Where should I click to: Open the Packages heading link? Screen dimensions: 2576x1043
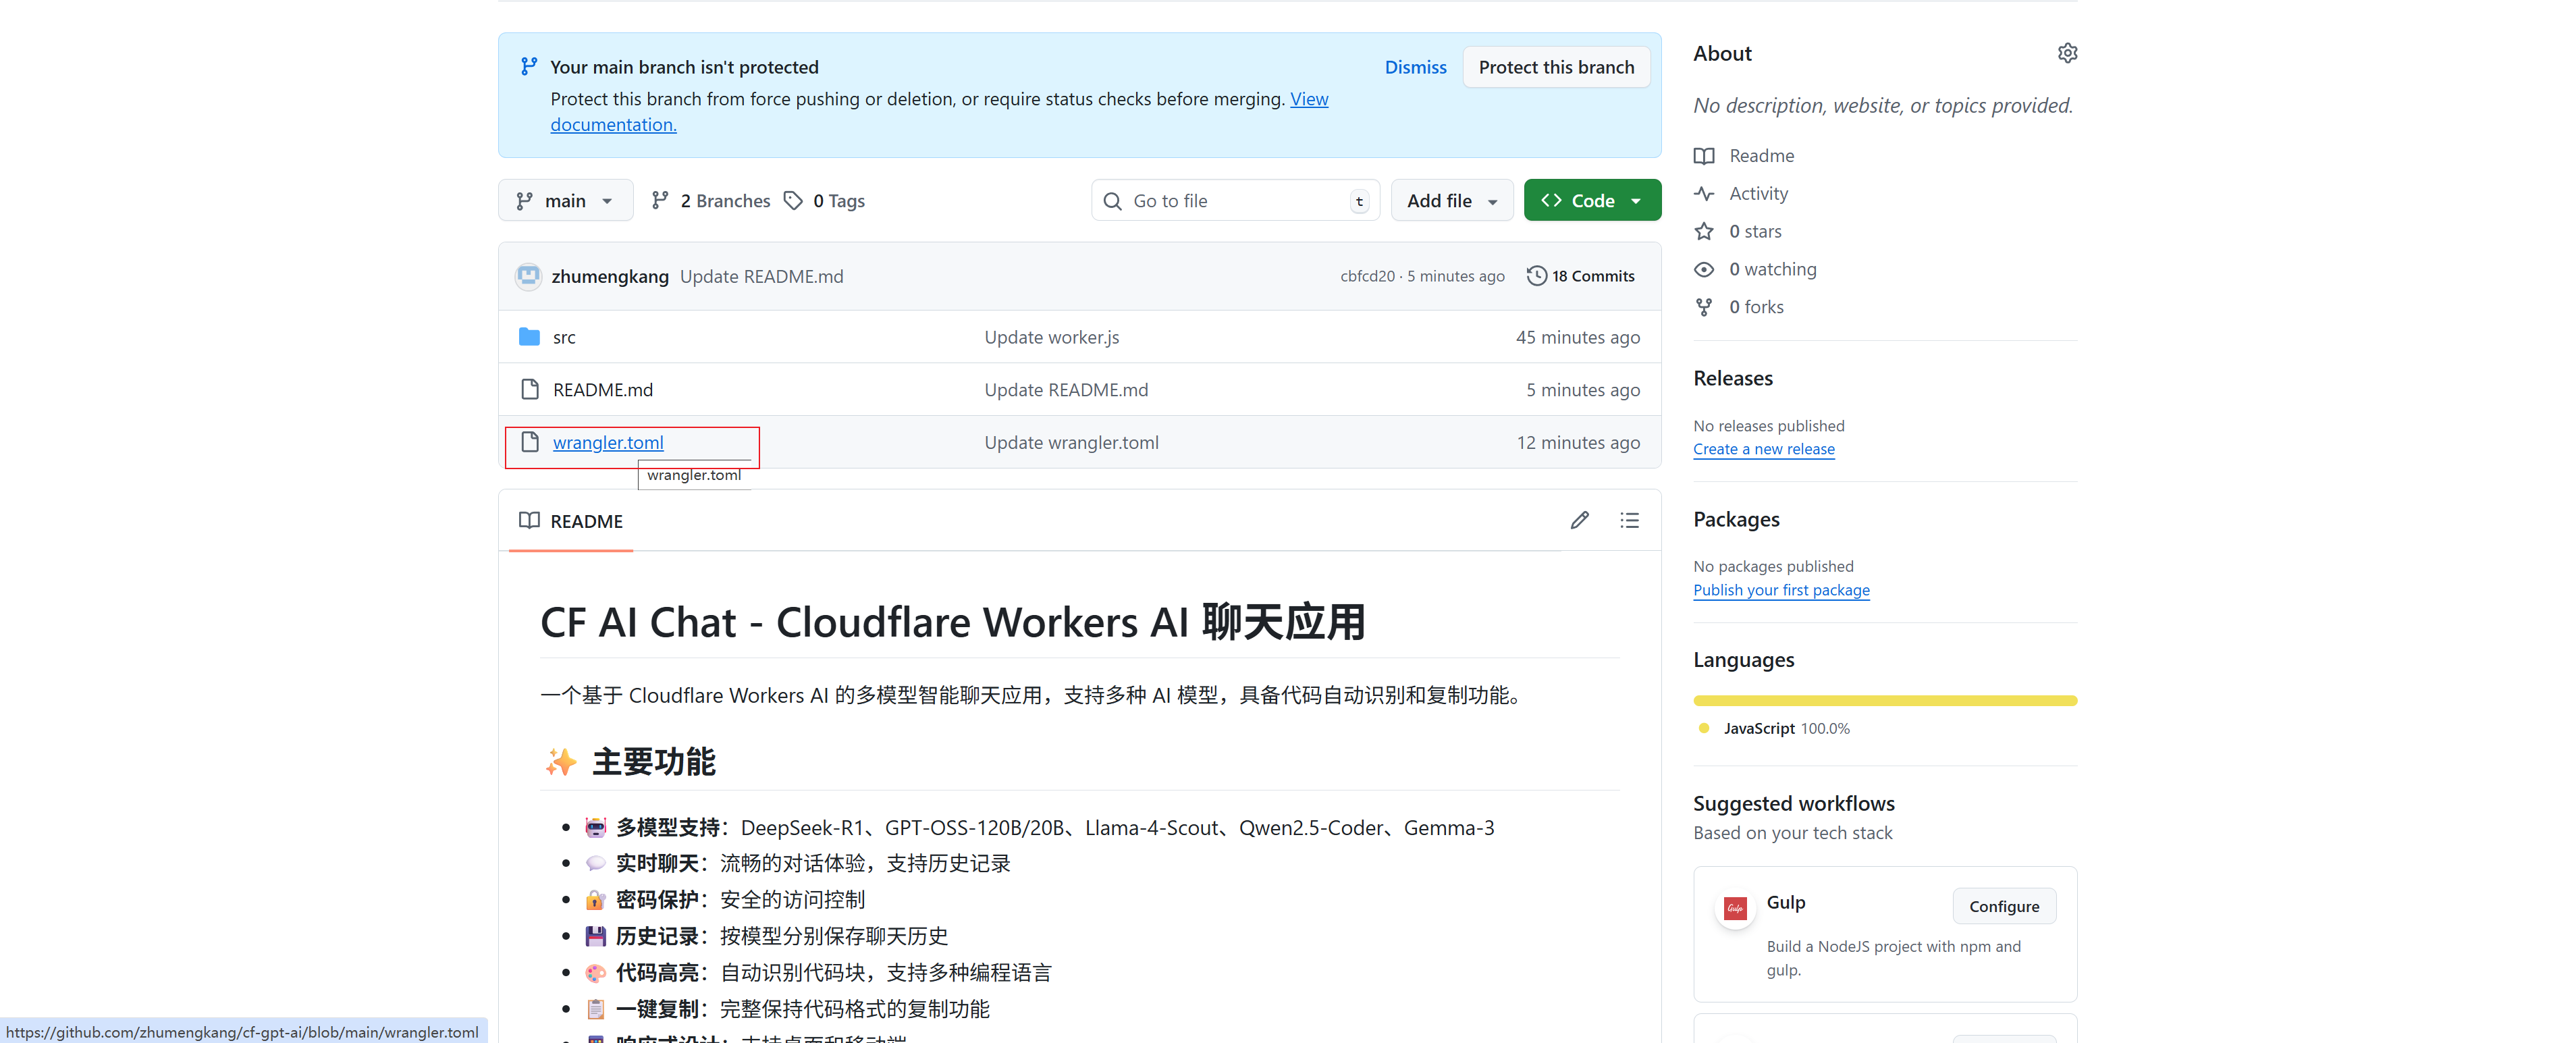(x=1736, y=519)
